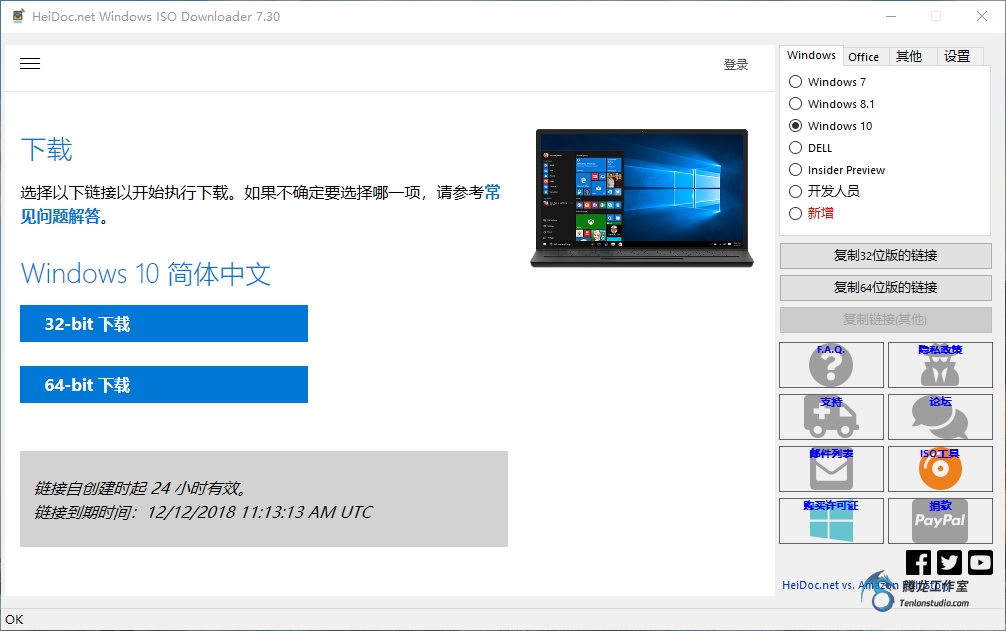1006x631 pixels.
Task: Open the Facebook icon
Action: click(918, 562)
